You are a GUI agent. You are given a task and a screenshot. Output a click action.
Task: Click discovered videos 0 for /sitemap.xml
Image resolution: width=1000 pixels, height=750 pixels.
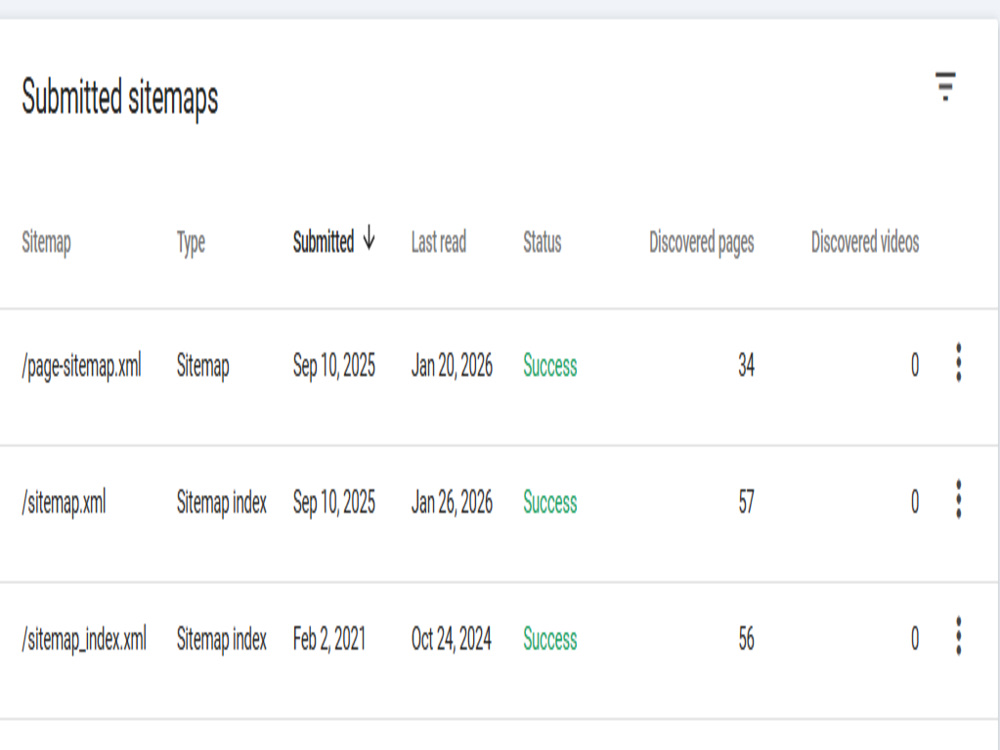coord(915,503)
